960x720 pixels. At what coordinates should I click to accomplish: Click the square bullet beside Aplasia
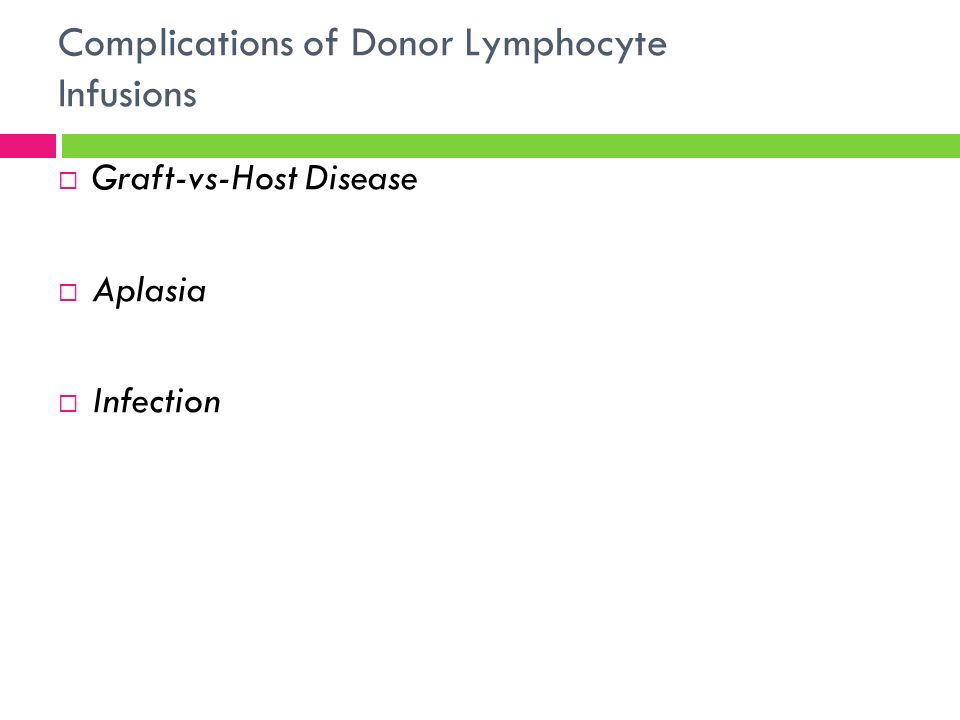click(x=68, y=292)
